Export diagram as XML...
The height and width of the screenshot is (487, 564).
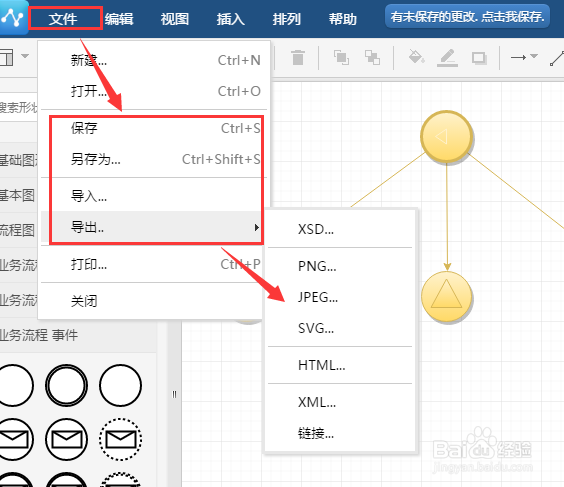tap(340, 402)
